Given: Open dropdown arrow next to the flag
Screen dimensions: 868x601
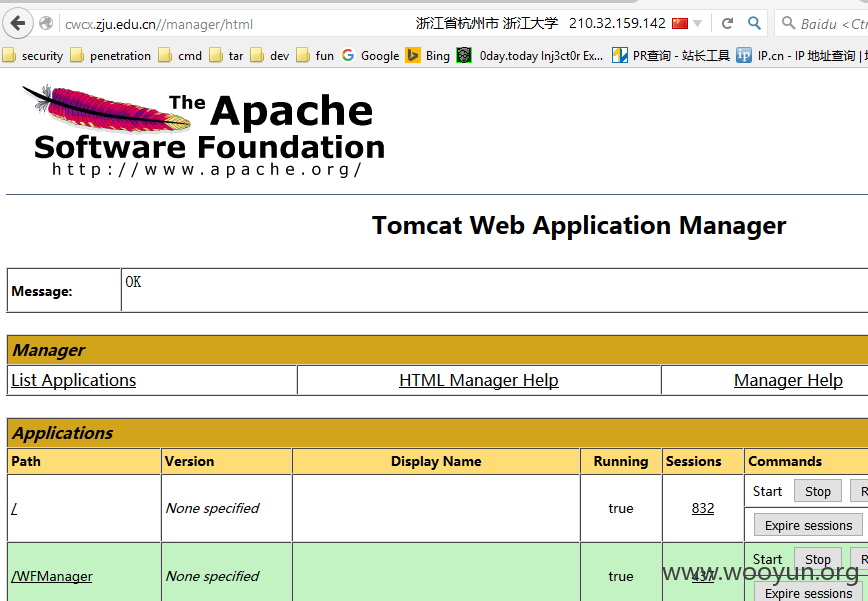Looking at the screenshot, I should [x=698, y=24].
